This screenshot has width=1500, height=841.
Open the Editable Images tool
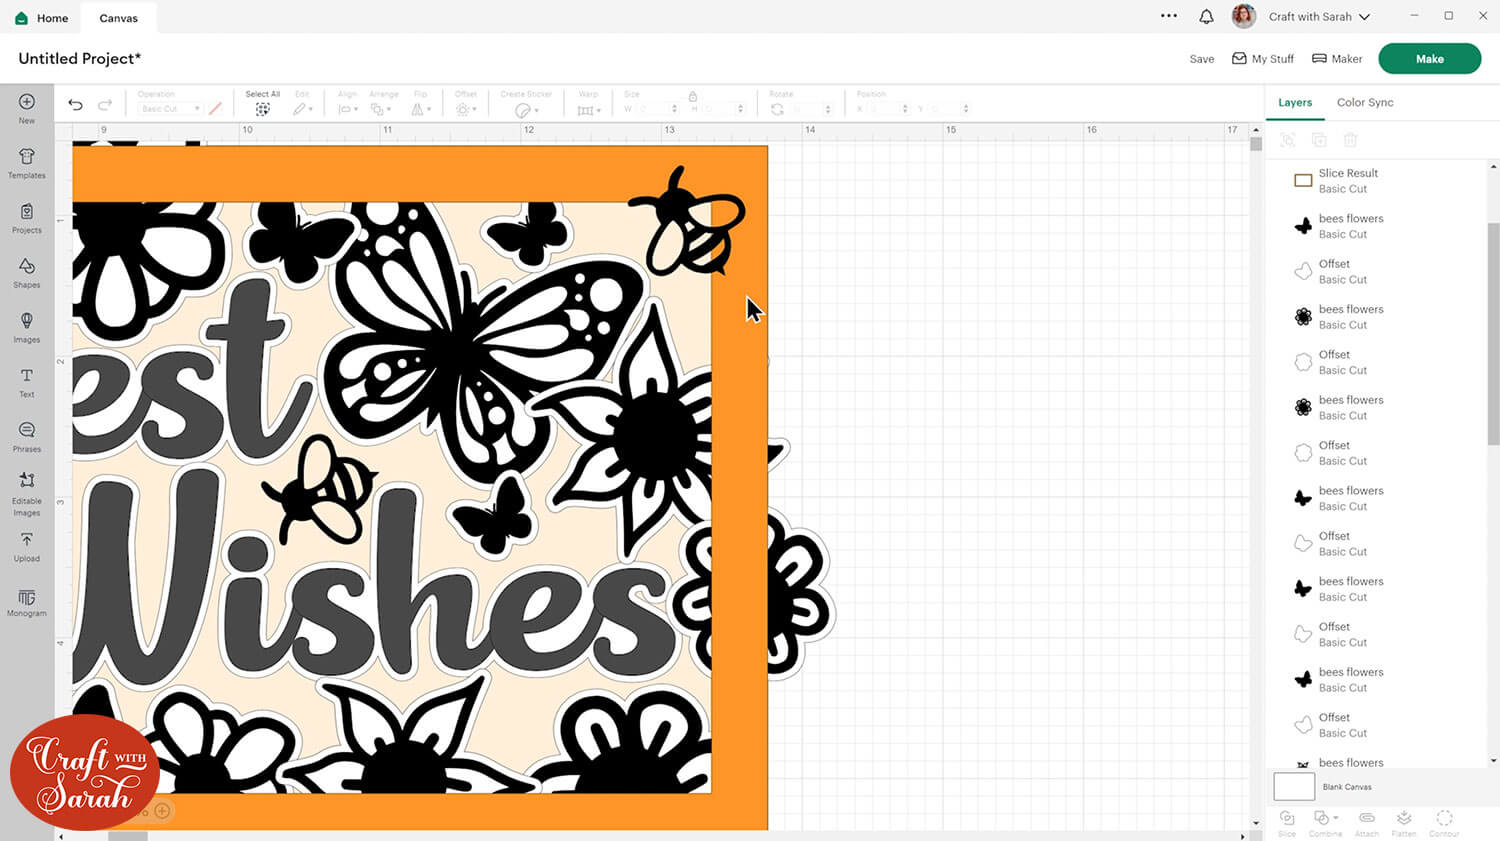[27, 493]
